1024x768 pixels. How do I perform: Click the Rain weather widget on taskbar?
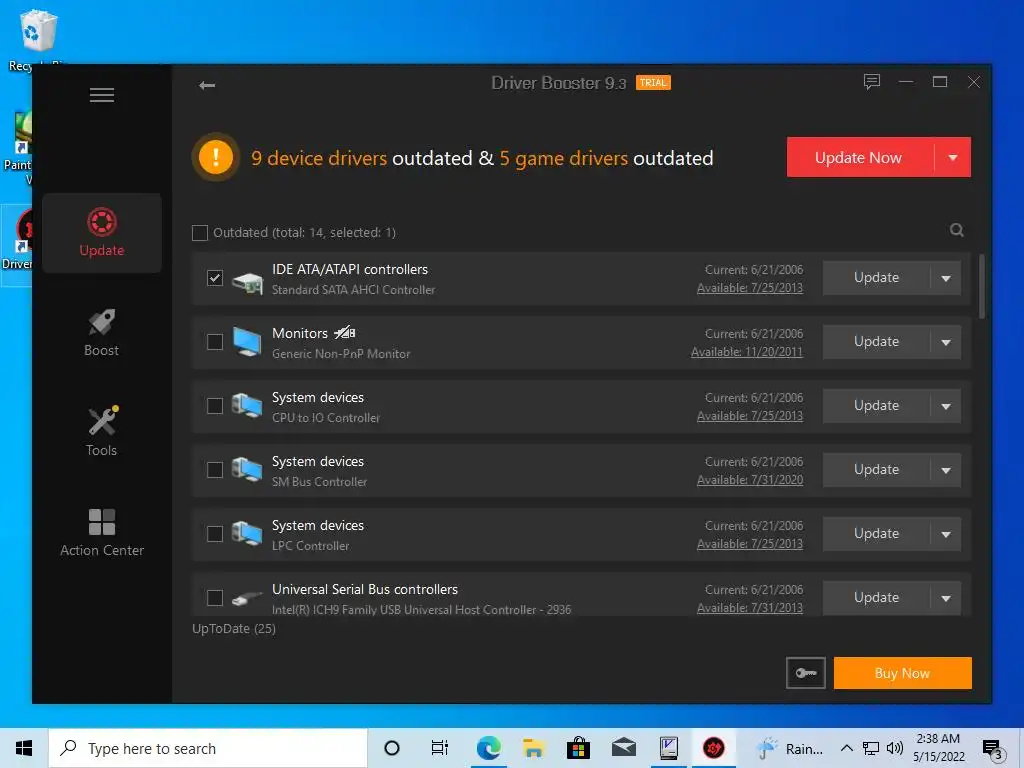point(791,748)
